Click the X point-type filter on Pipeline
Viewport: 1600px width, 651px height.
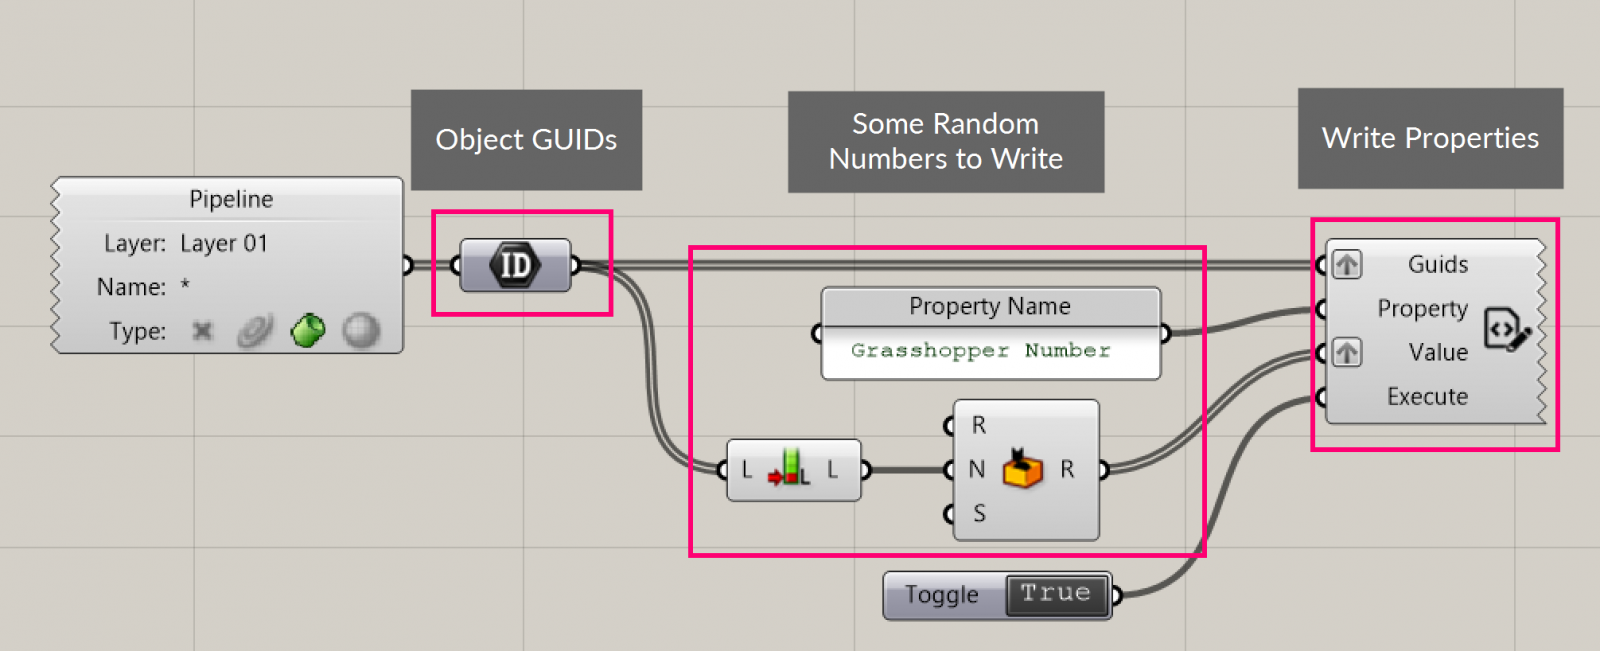point(201,330)
